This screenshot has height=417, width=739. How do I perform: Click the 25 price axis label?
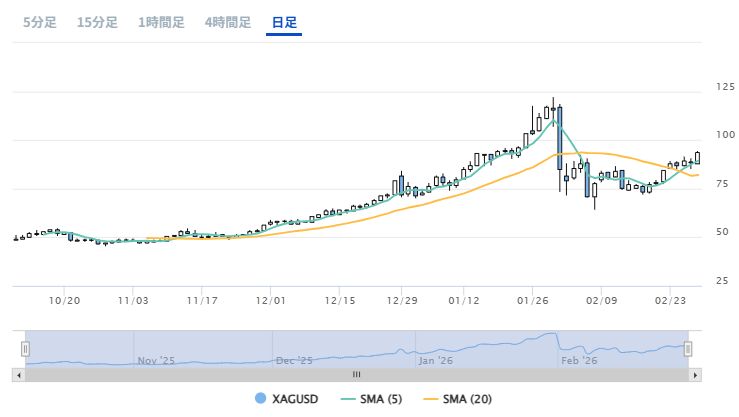(x=722, y=281)
